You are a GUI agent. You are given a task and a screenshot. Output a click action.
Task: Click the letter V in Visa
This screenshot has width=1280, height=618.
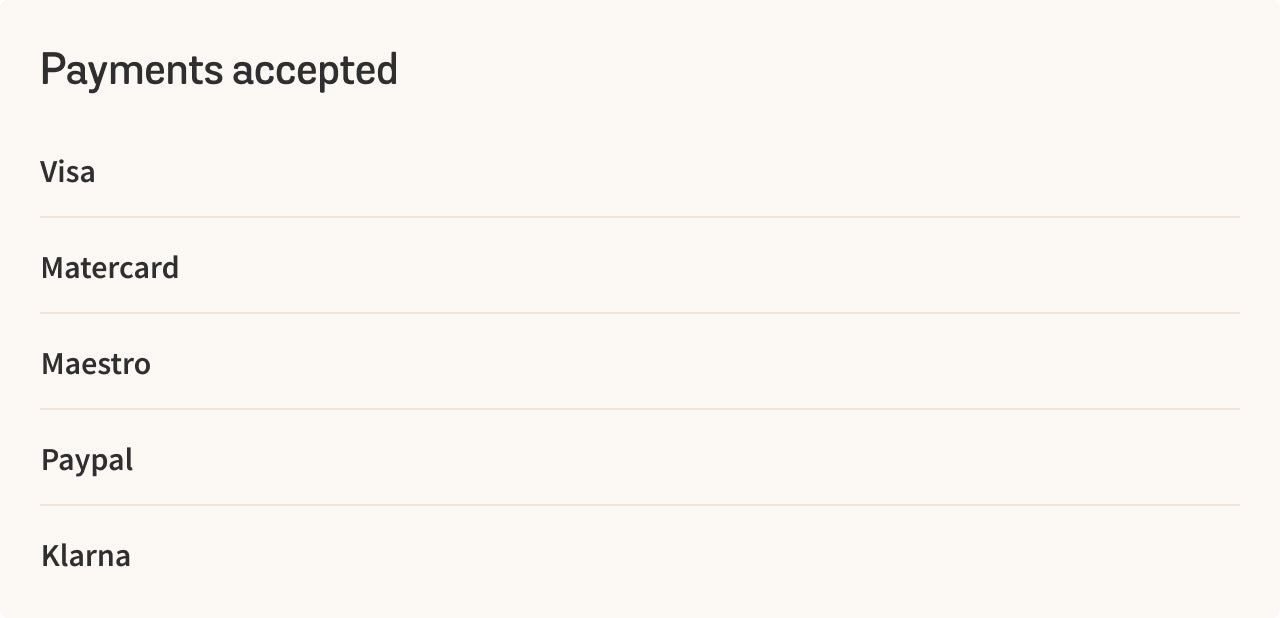[49, 172]
